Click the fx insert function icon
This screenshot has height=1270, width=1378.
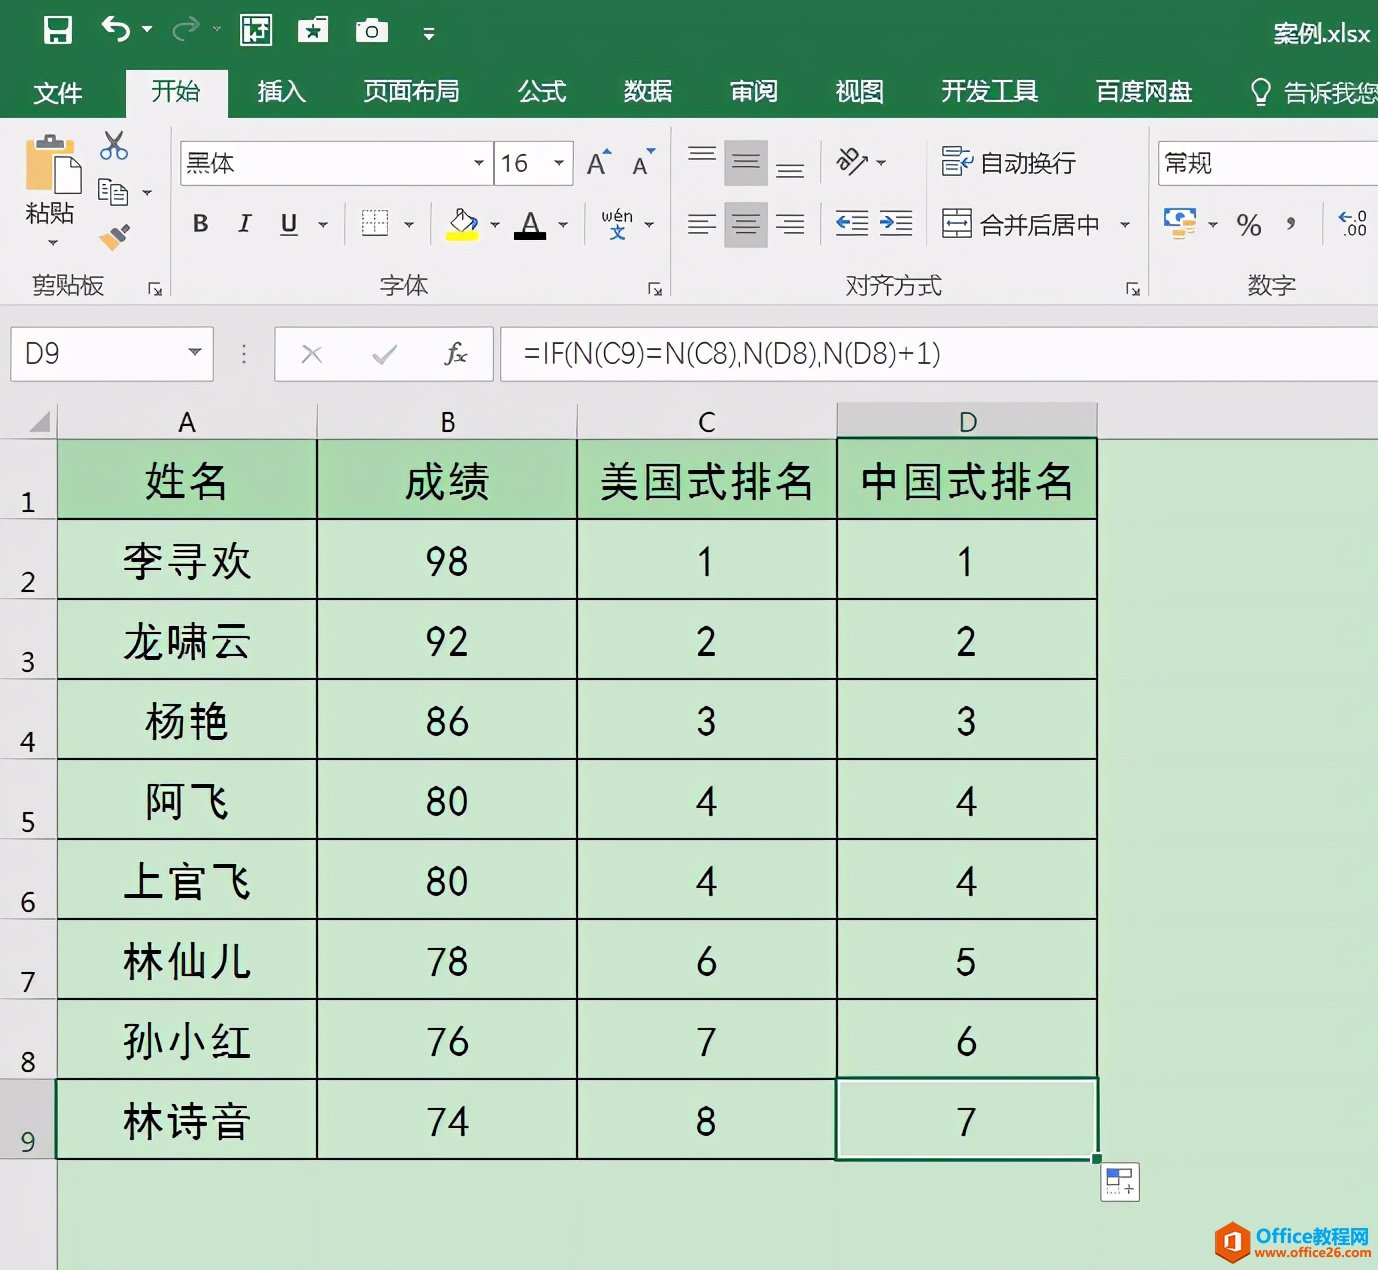(455, 354)
